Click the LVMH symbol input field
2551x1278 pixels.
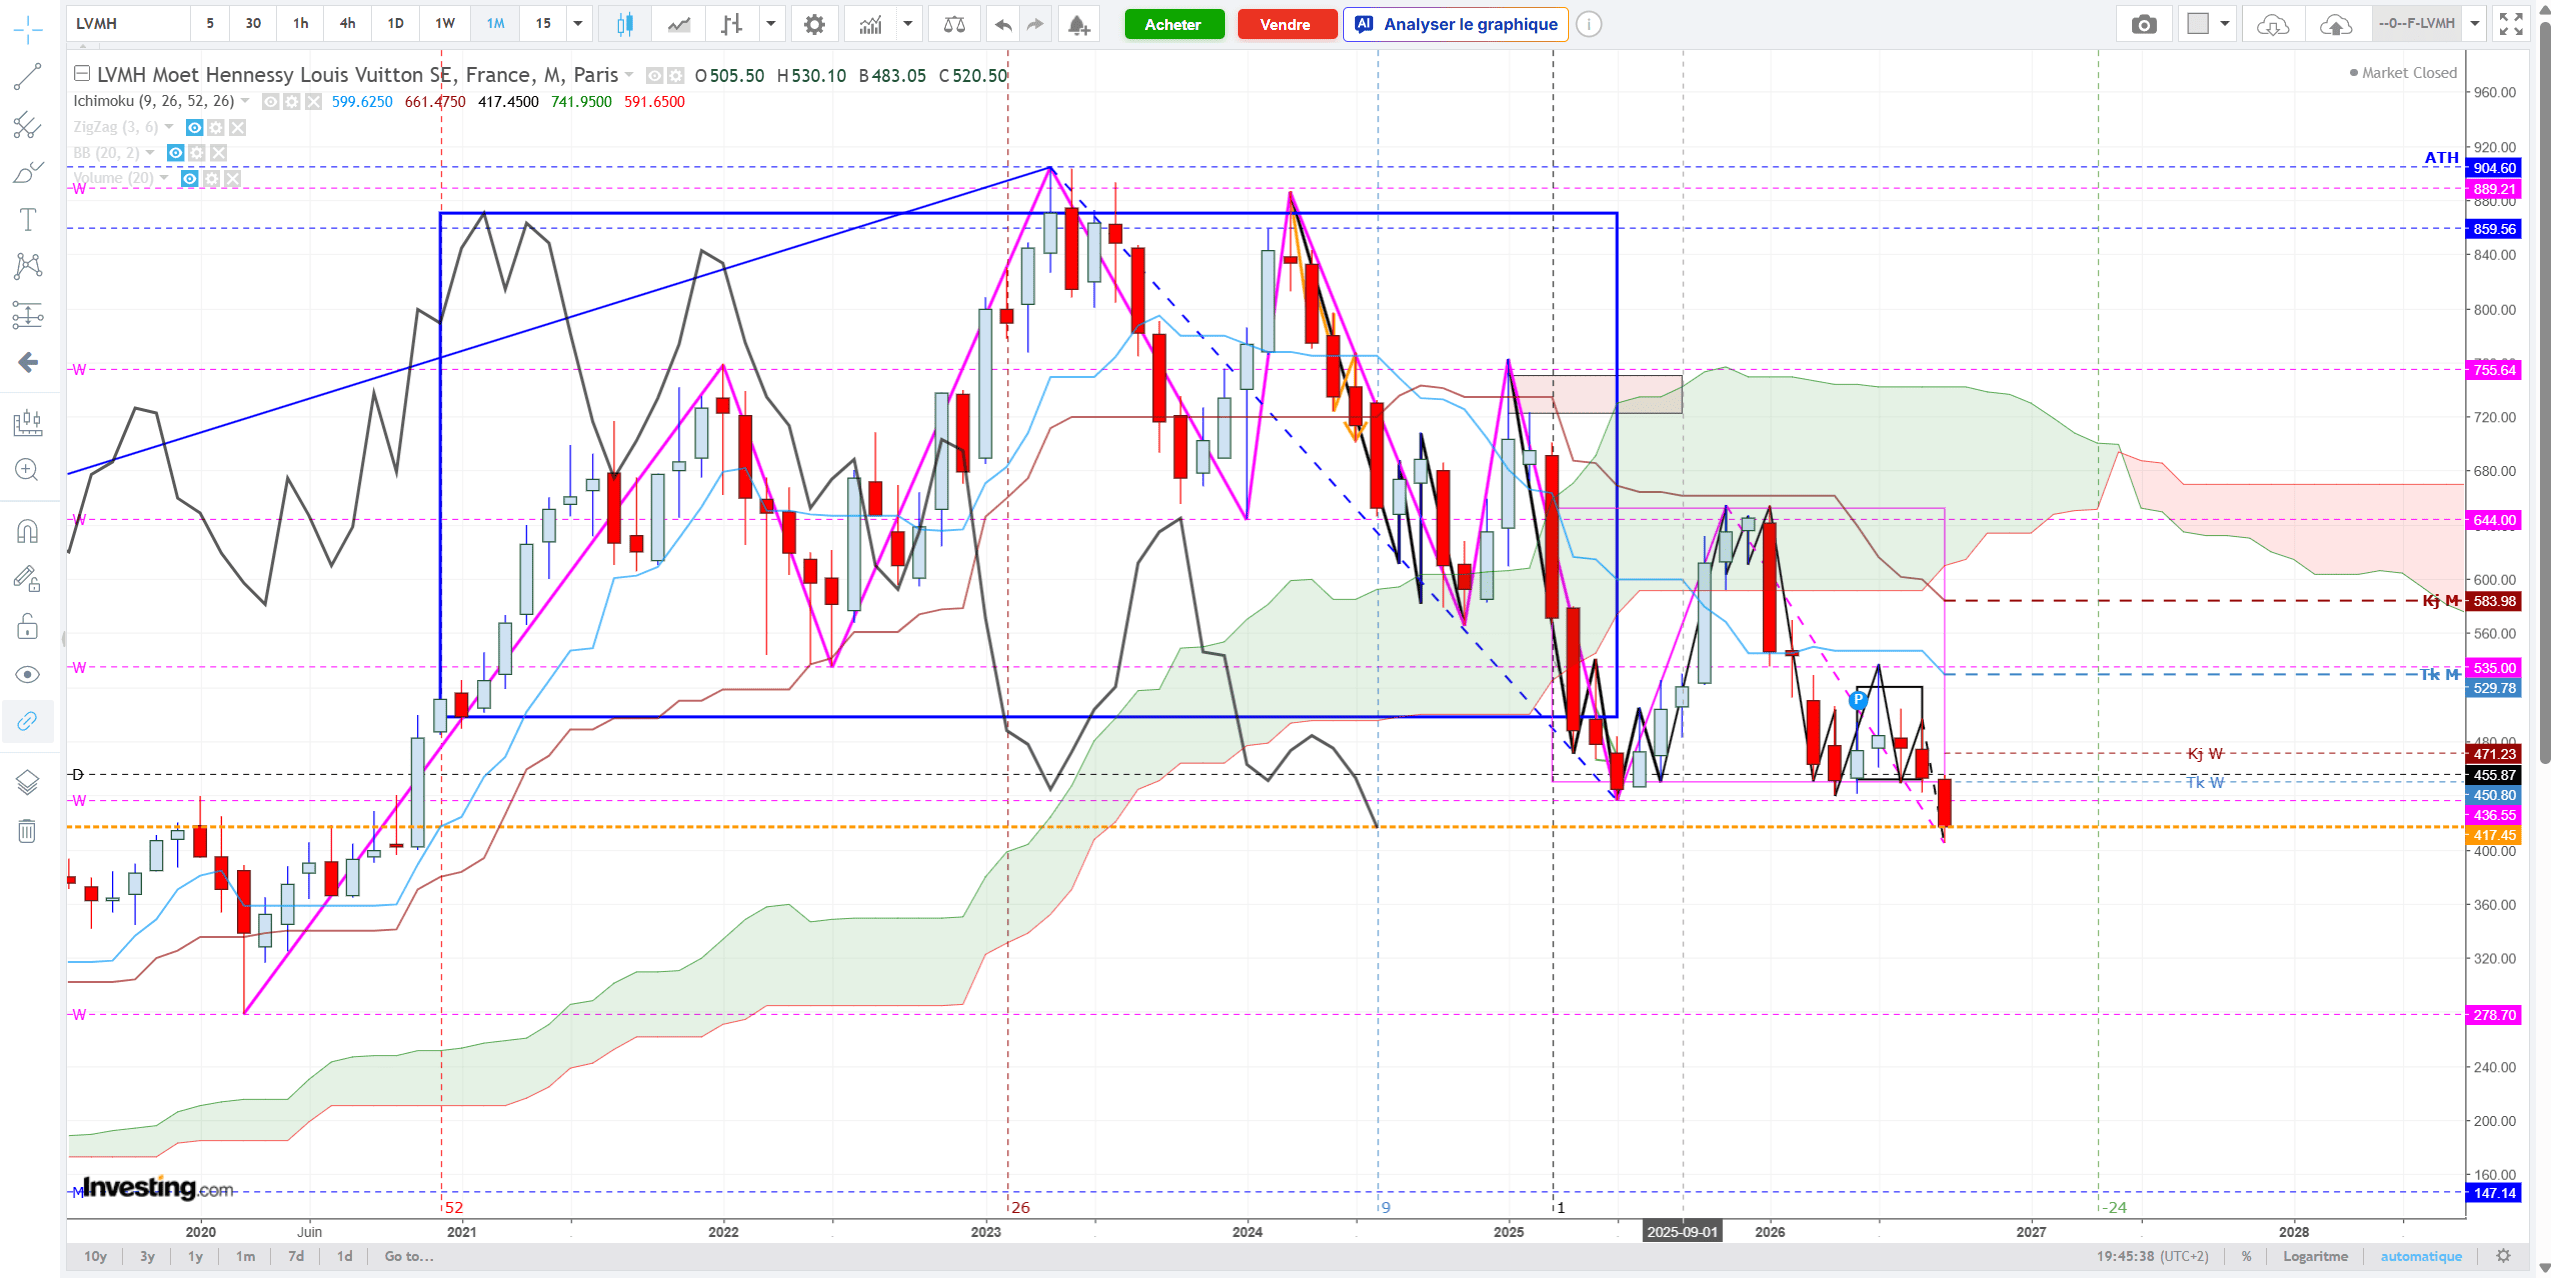pos(129,23)
